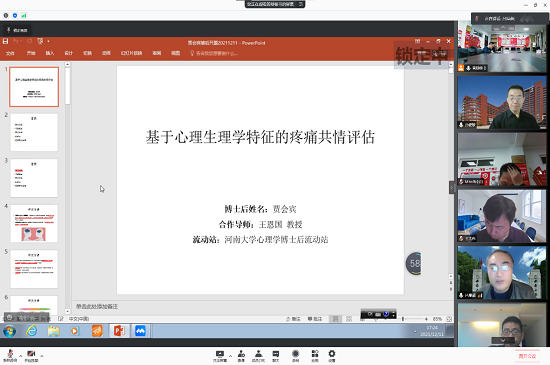
Task: Open the invite participants icon
Action: tap(241, 356)
